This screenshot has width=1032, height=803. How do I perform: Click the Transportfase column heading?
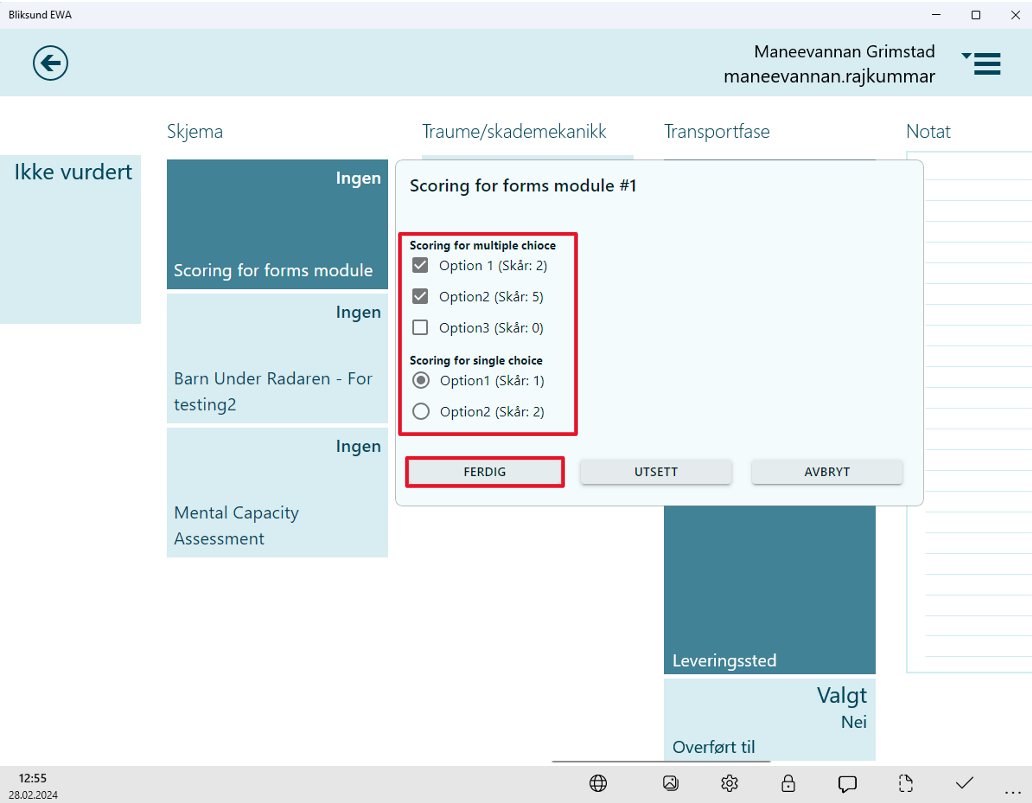tap(717, 132)
